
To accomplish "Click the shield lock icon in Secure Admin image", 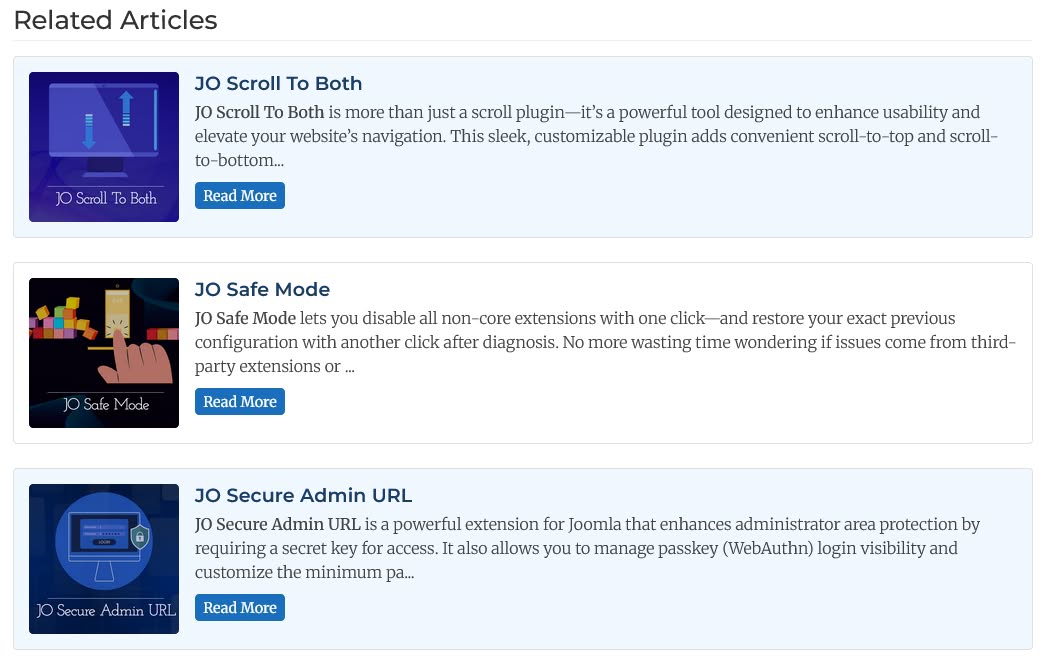I will pyautogui.click(x=141, y=536).
